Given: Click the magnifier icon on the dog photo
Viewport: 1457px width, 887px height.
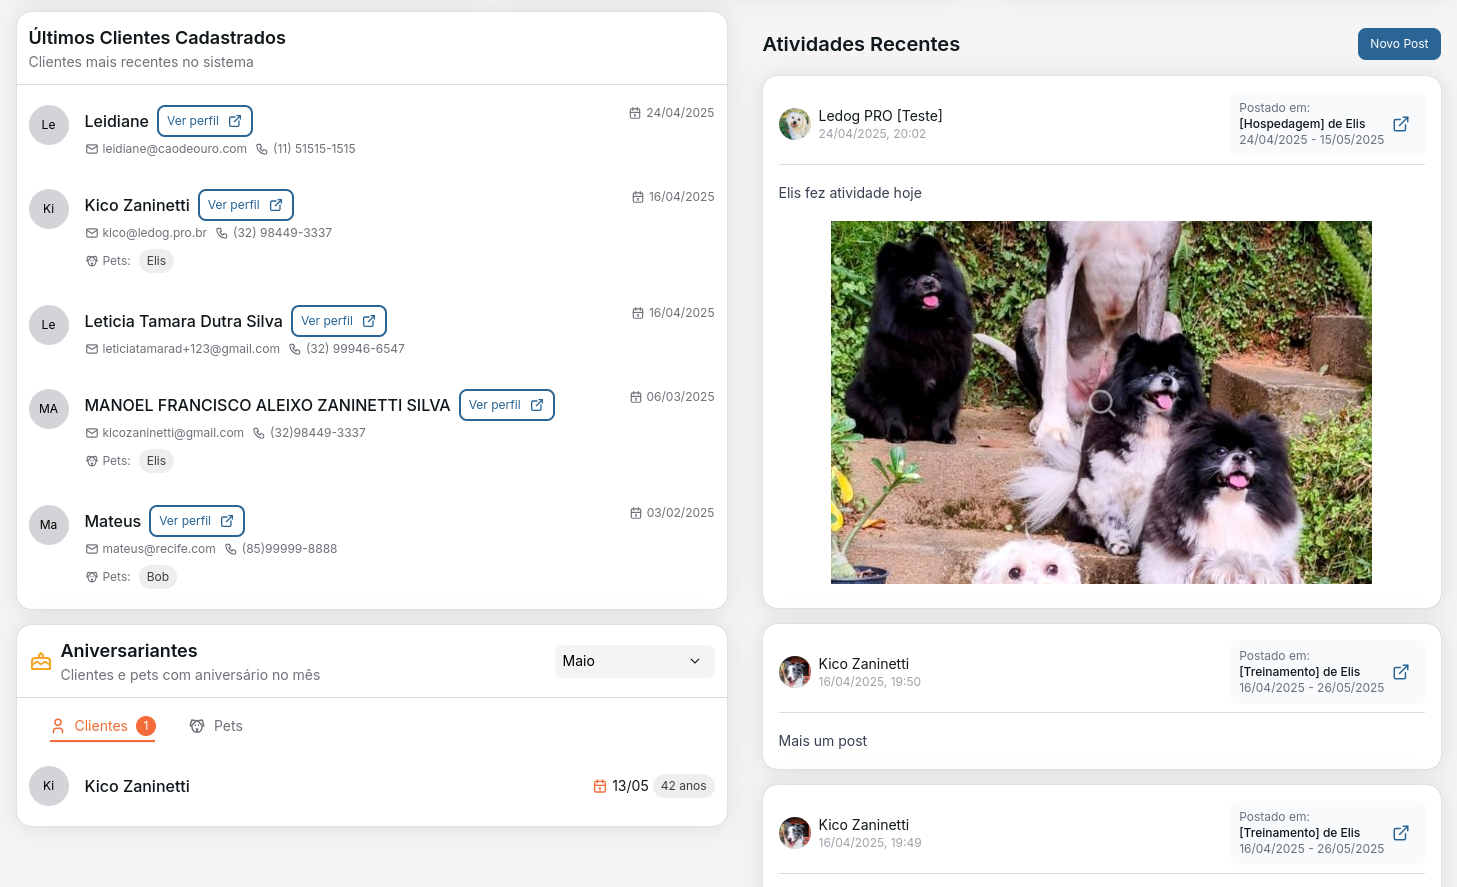Looking at the screenshot, I should 1101,403.
